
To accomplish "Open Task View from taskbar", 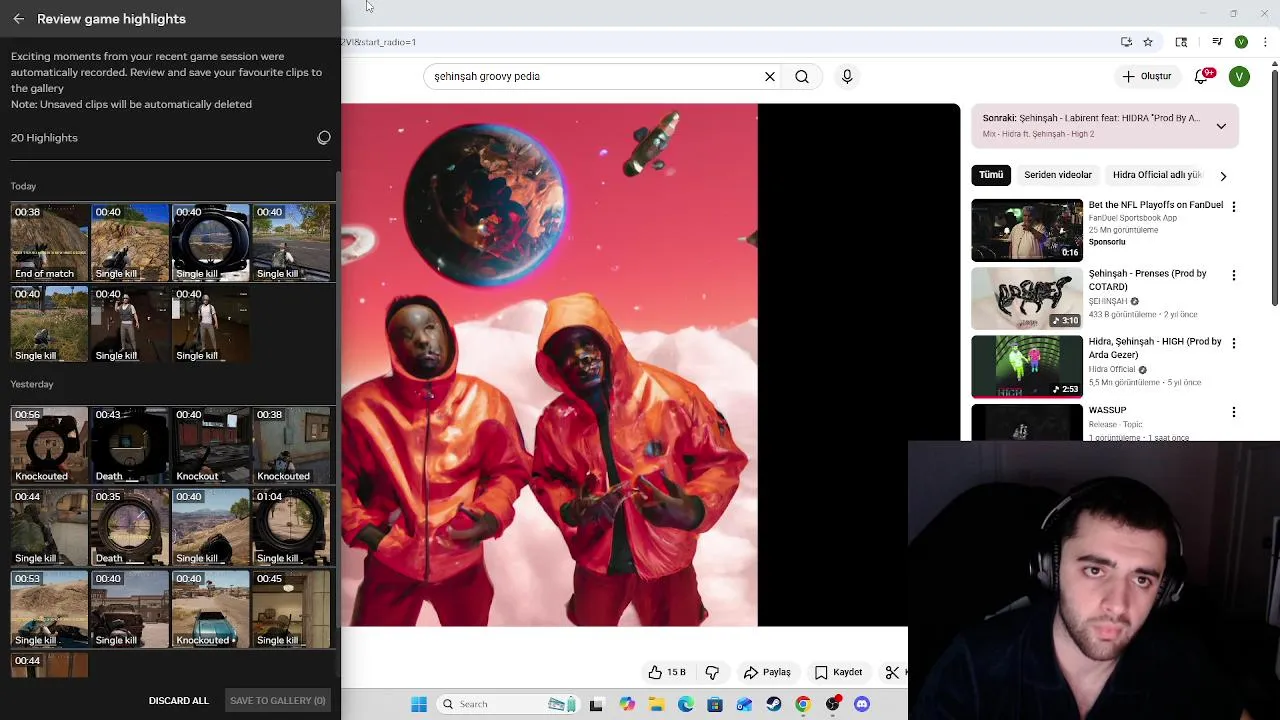I will 596,704.
